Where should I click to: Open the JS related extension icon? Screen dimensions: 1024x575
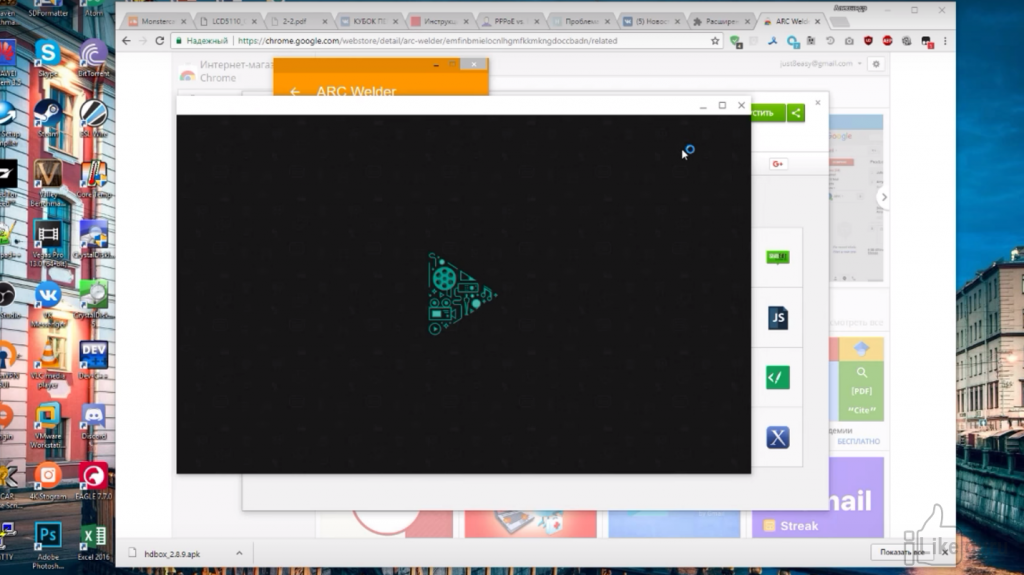click(778, 318)
